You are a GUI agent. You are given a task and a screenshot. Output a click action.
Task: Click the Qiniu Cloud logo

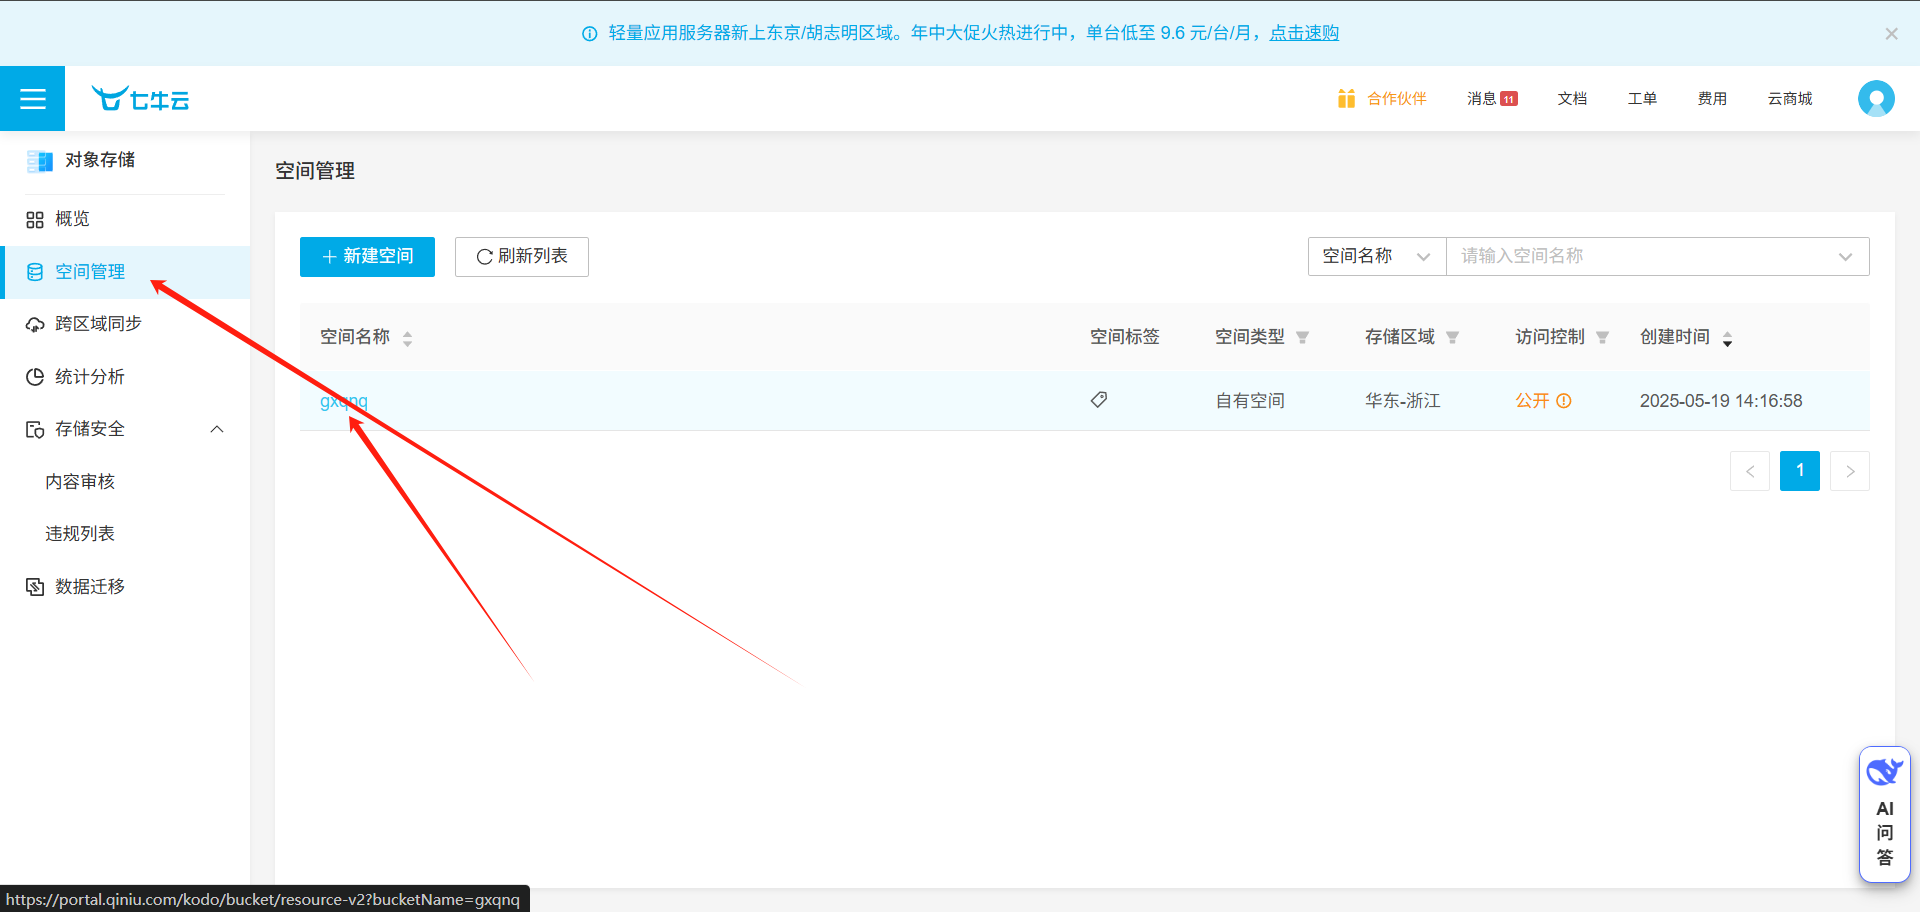(140, 99)
